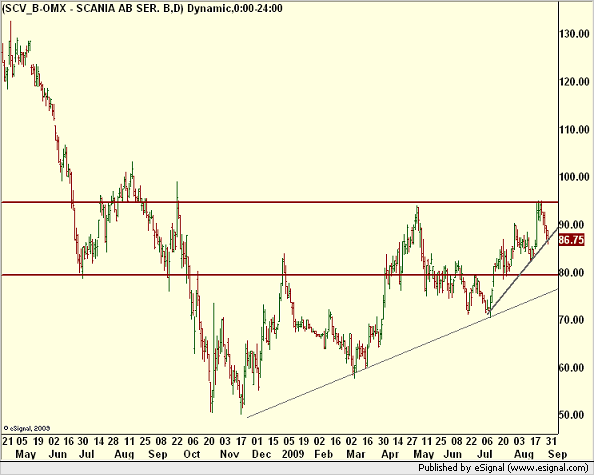Click the November low candlestick near 50
Screen dimensions: 594x475
pos(241,403)
